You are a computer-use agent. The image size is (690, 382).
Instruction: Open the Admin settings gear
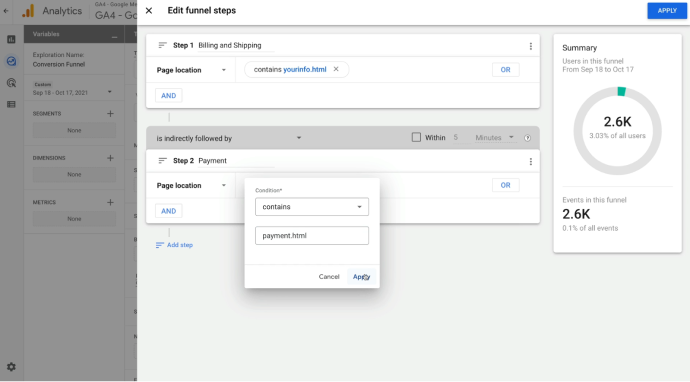11,367
